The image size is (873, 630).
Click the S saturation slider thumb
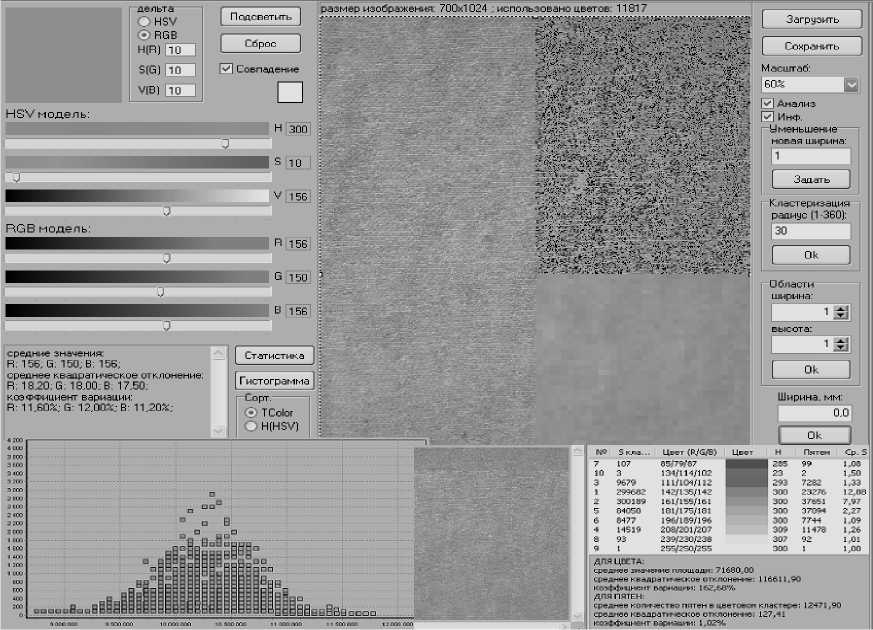pos(16,178)
